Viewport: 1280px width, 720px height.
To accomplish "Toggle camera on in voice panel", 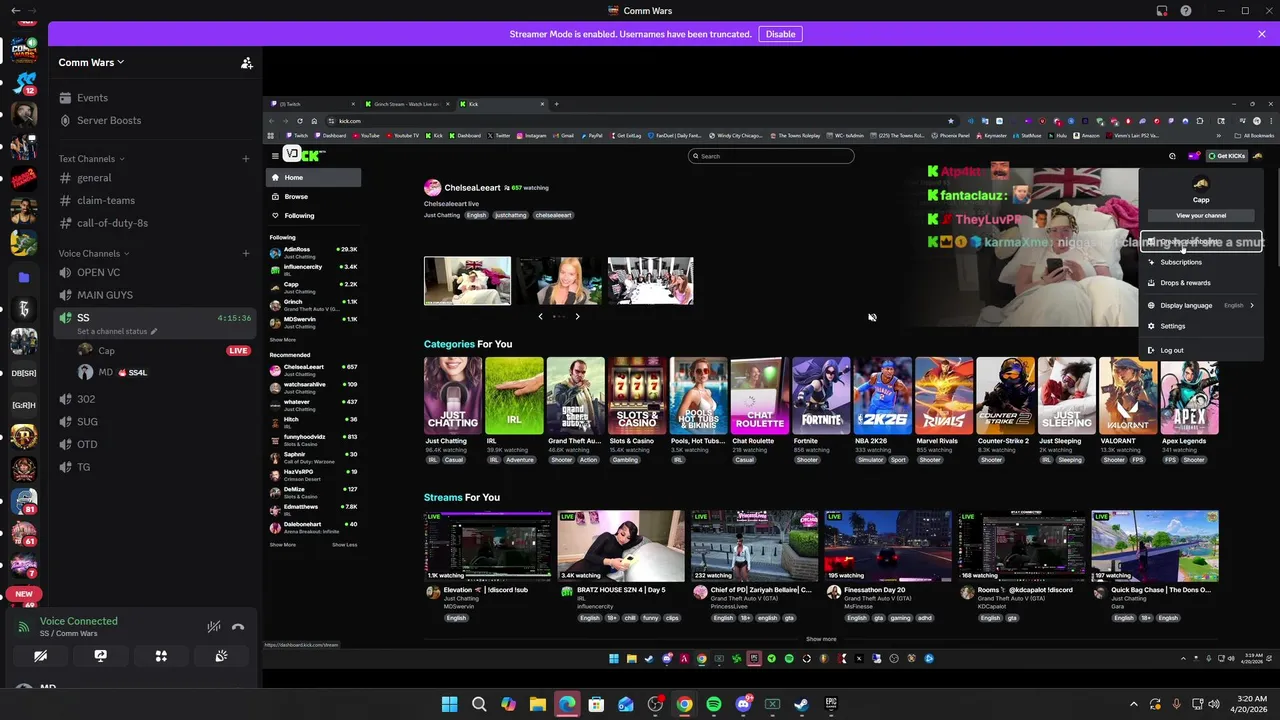I will point(40,656).
